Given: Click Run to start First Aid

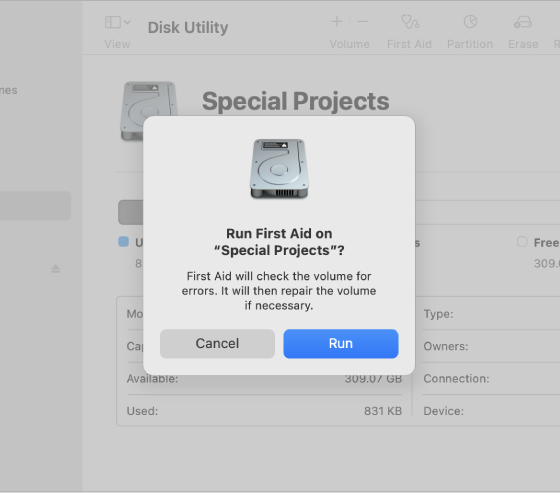Looking at the screenshot, I should [x=341, y=344].
